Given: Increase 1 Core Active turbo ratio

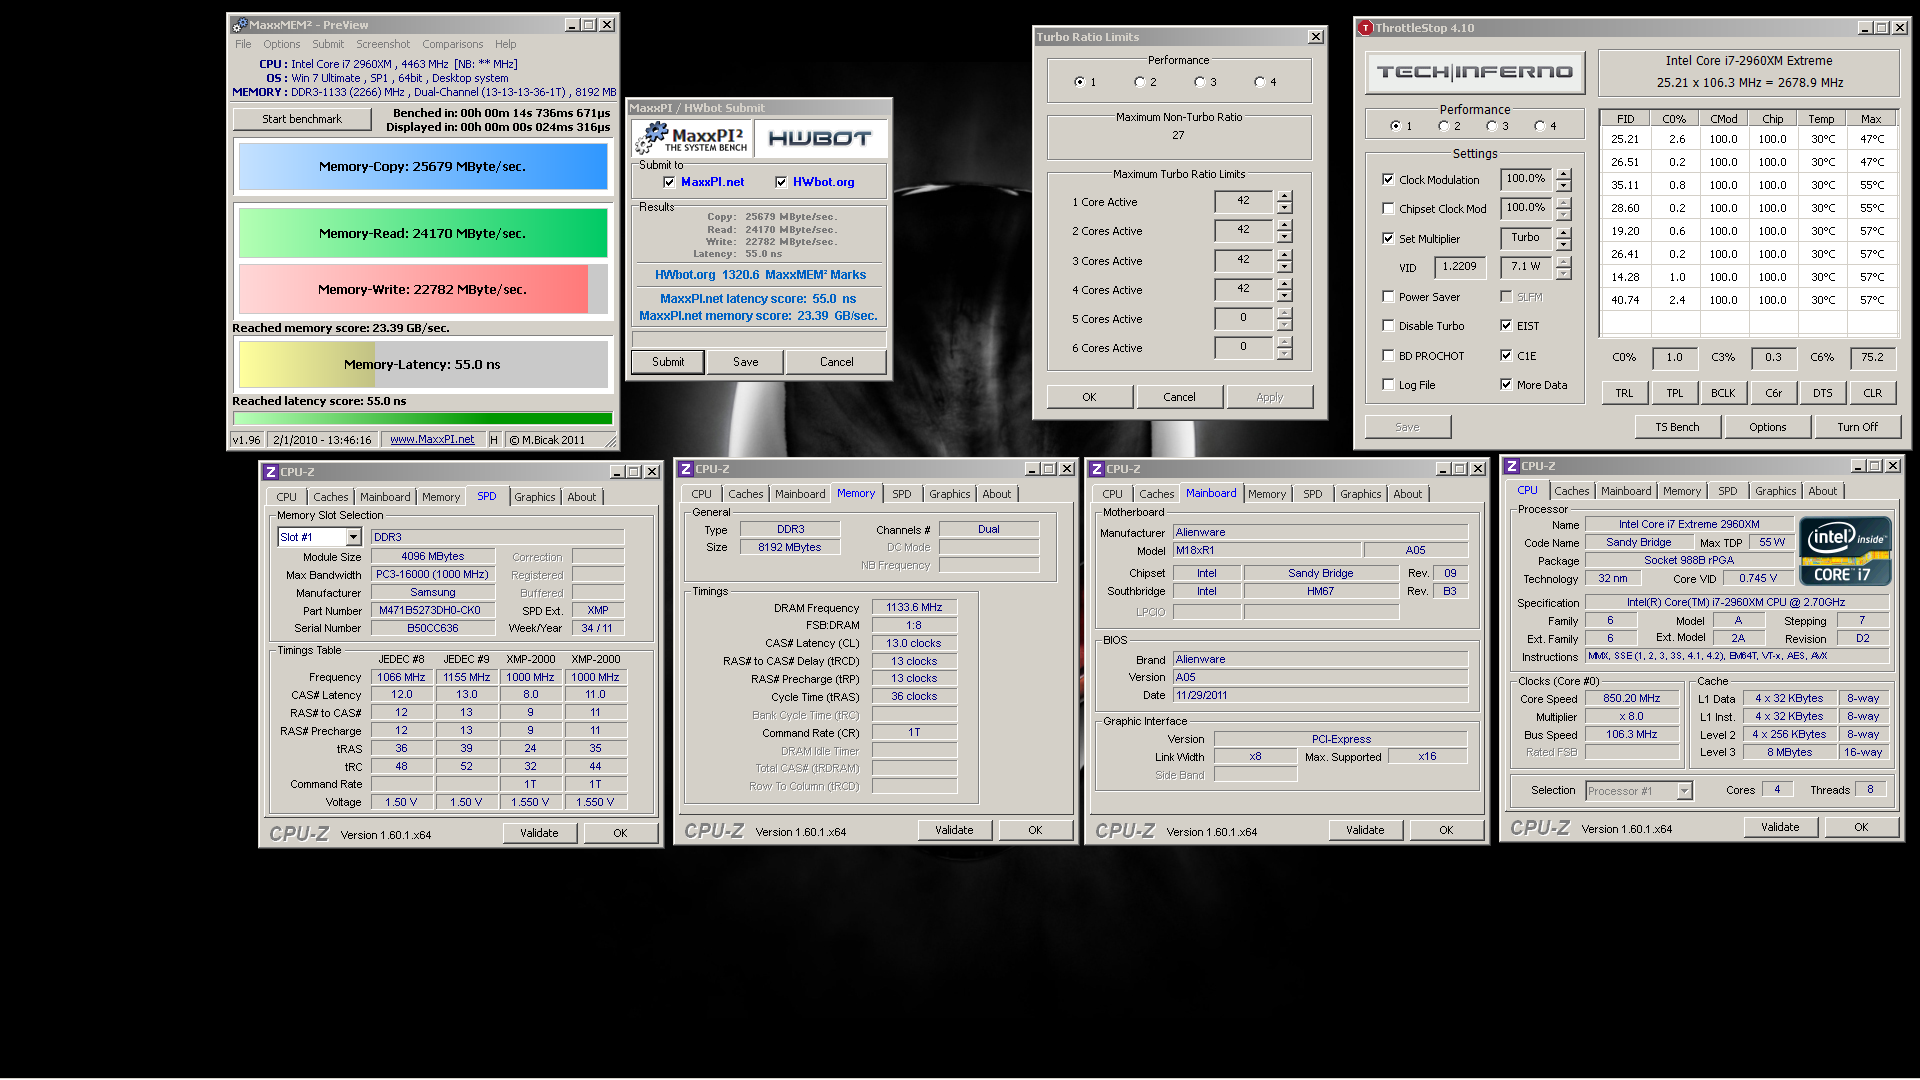Looking at the screenshot, I should (1285, 196).
